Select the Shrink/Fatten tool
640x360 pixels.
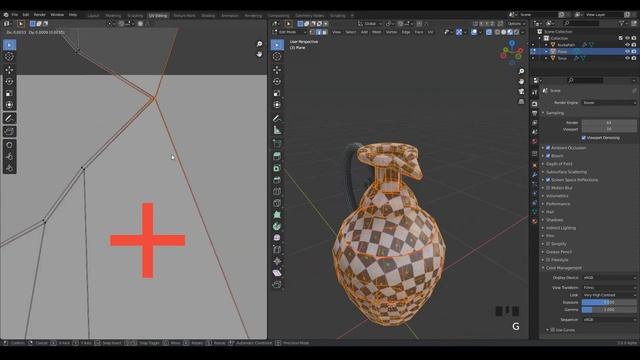tap(277, 261)
